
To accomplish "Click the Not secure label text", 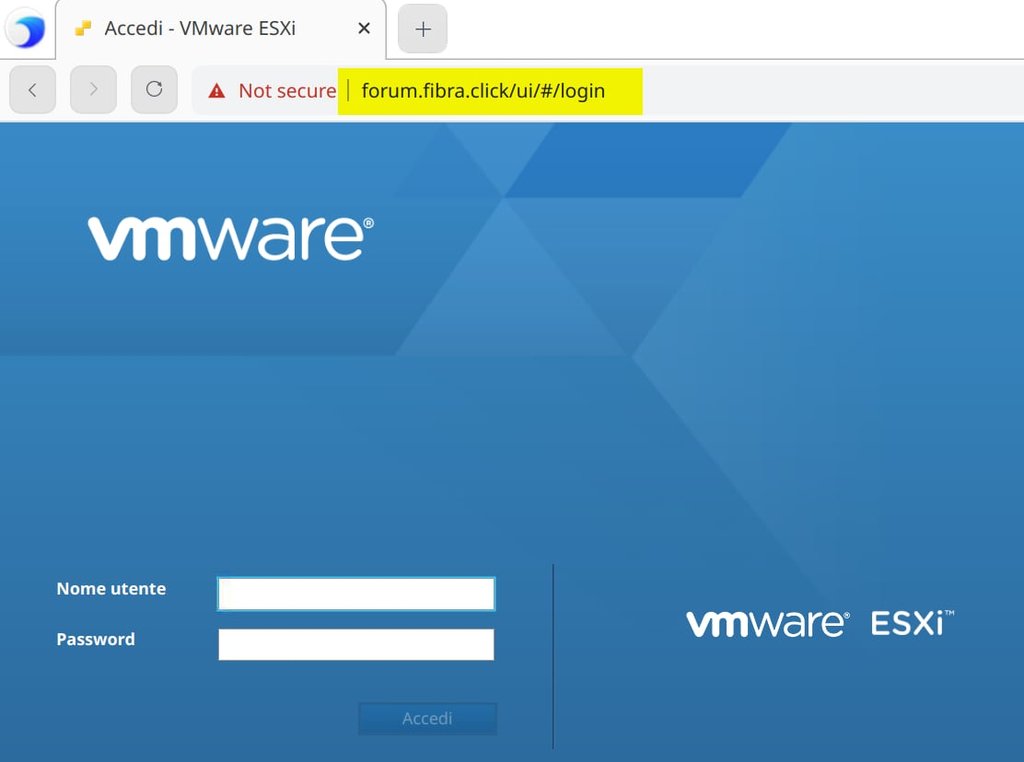I will pyautogui.click(x=287, y=91).
